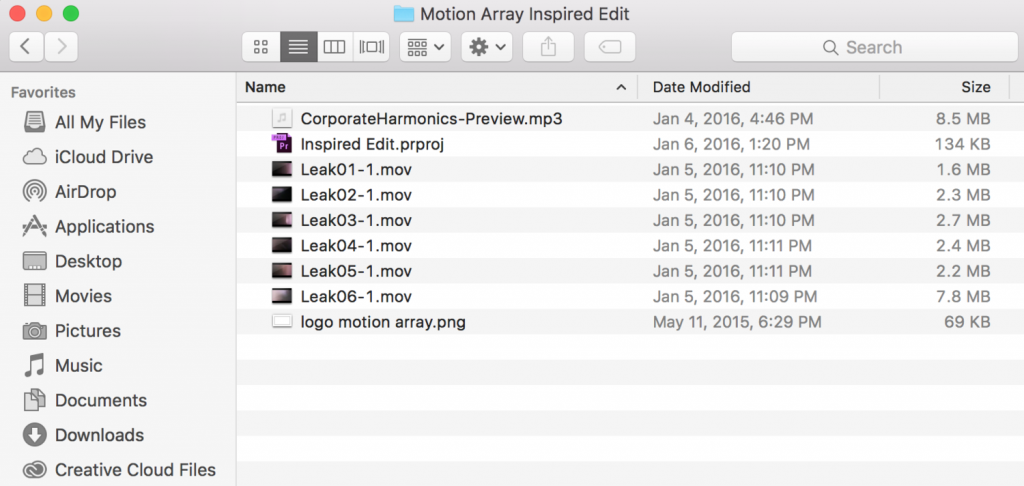
Task: Click the Music note icon
Action: 35,365
